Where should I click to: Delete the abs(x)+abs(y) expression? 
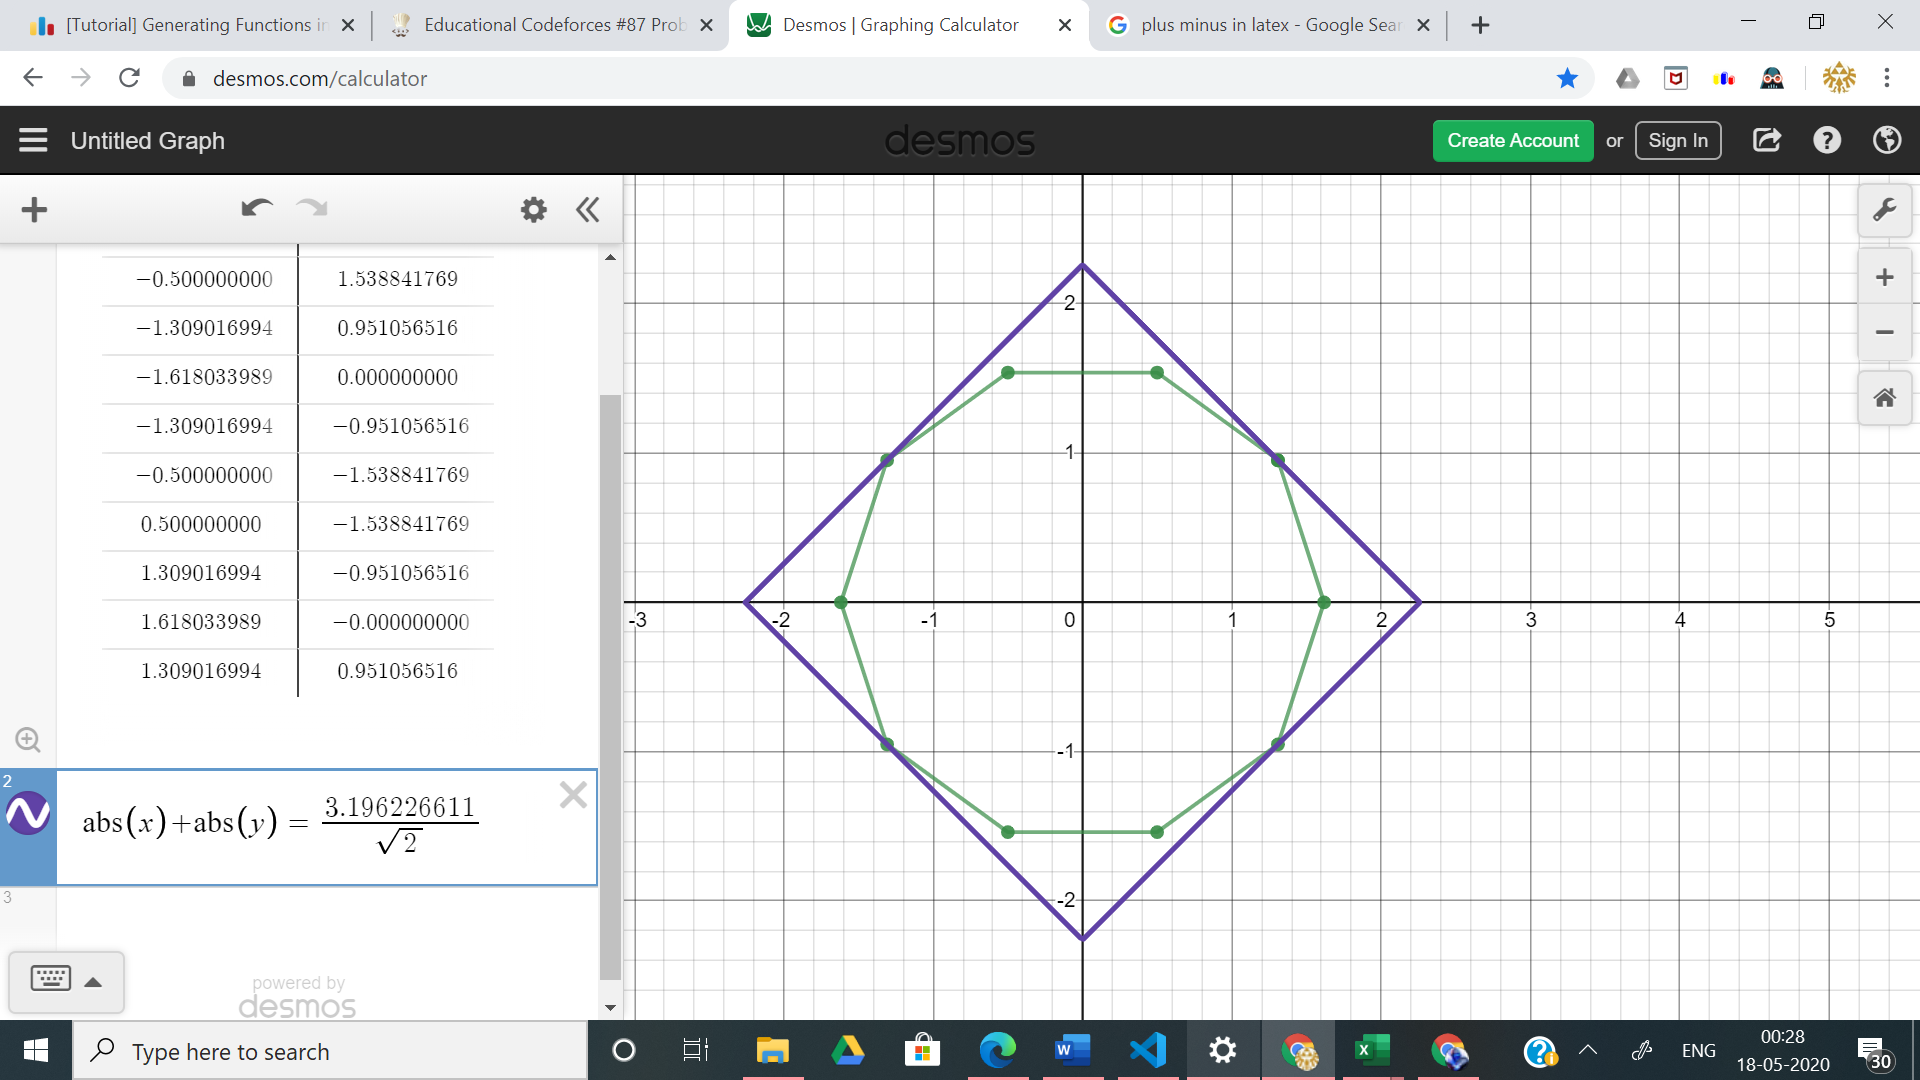coord(573,796)
